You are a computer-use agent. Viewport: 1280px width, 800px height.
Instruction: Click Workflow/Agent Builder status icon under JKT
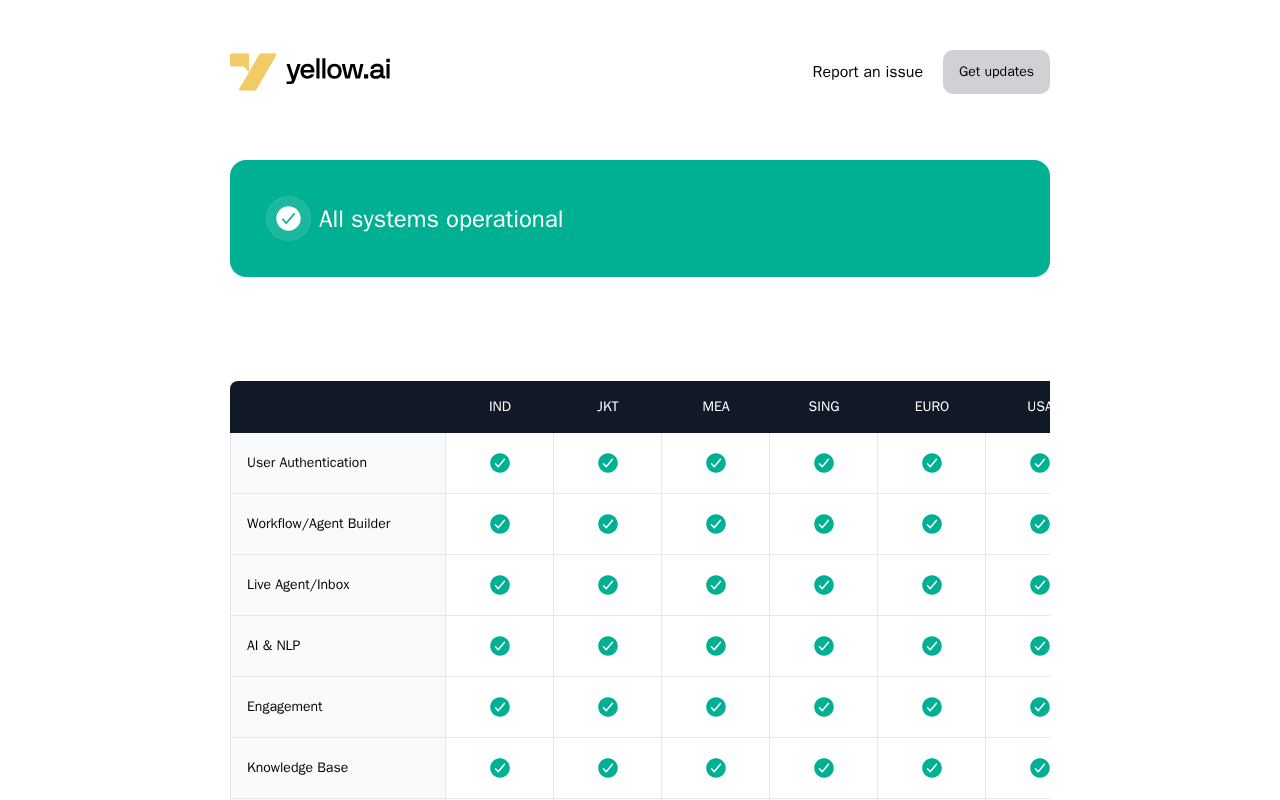[x=608, y=524]
